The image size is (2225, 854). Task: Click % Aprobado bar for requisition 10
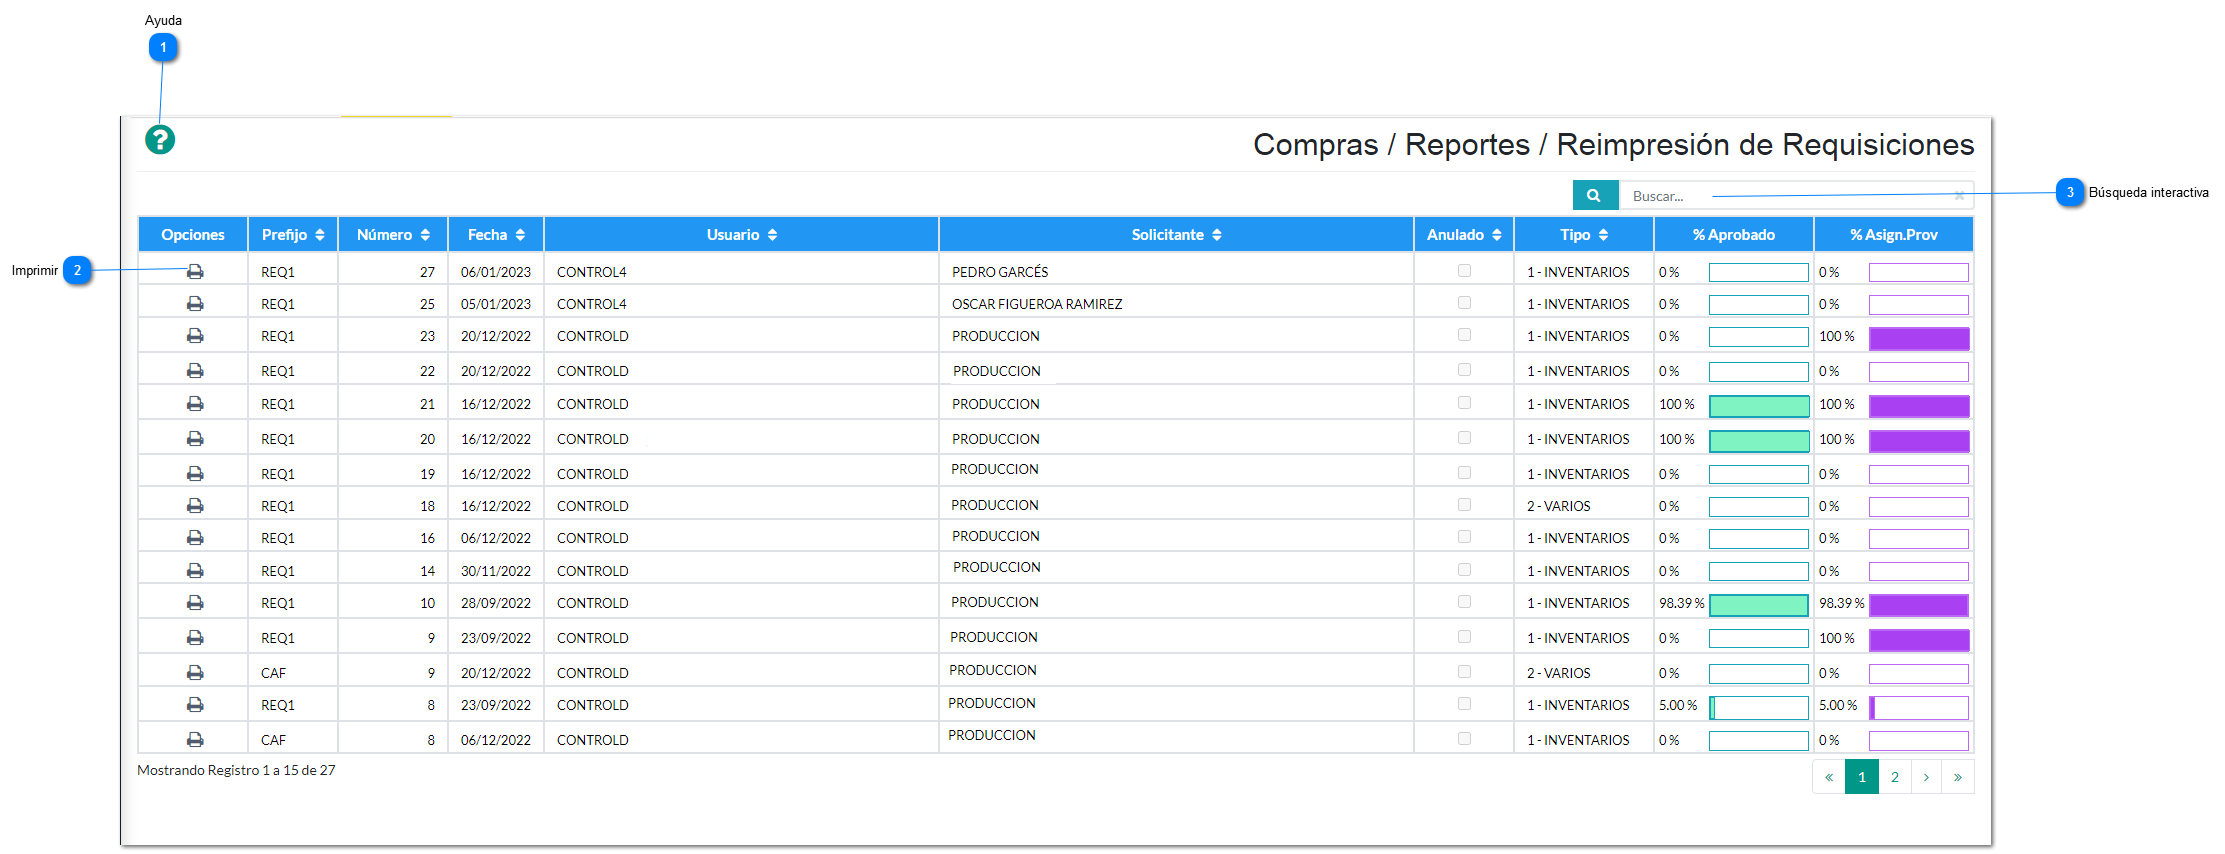click(x=1759, y=605)
